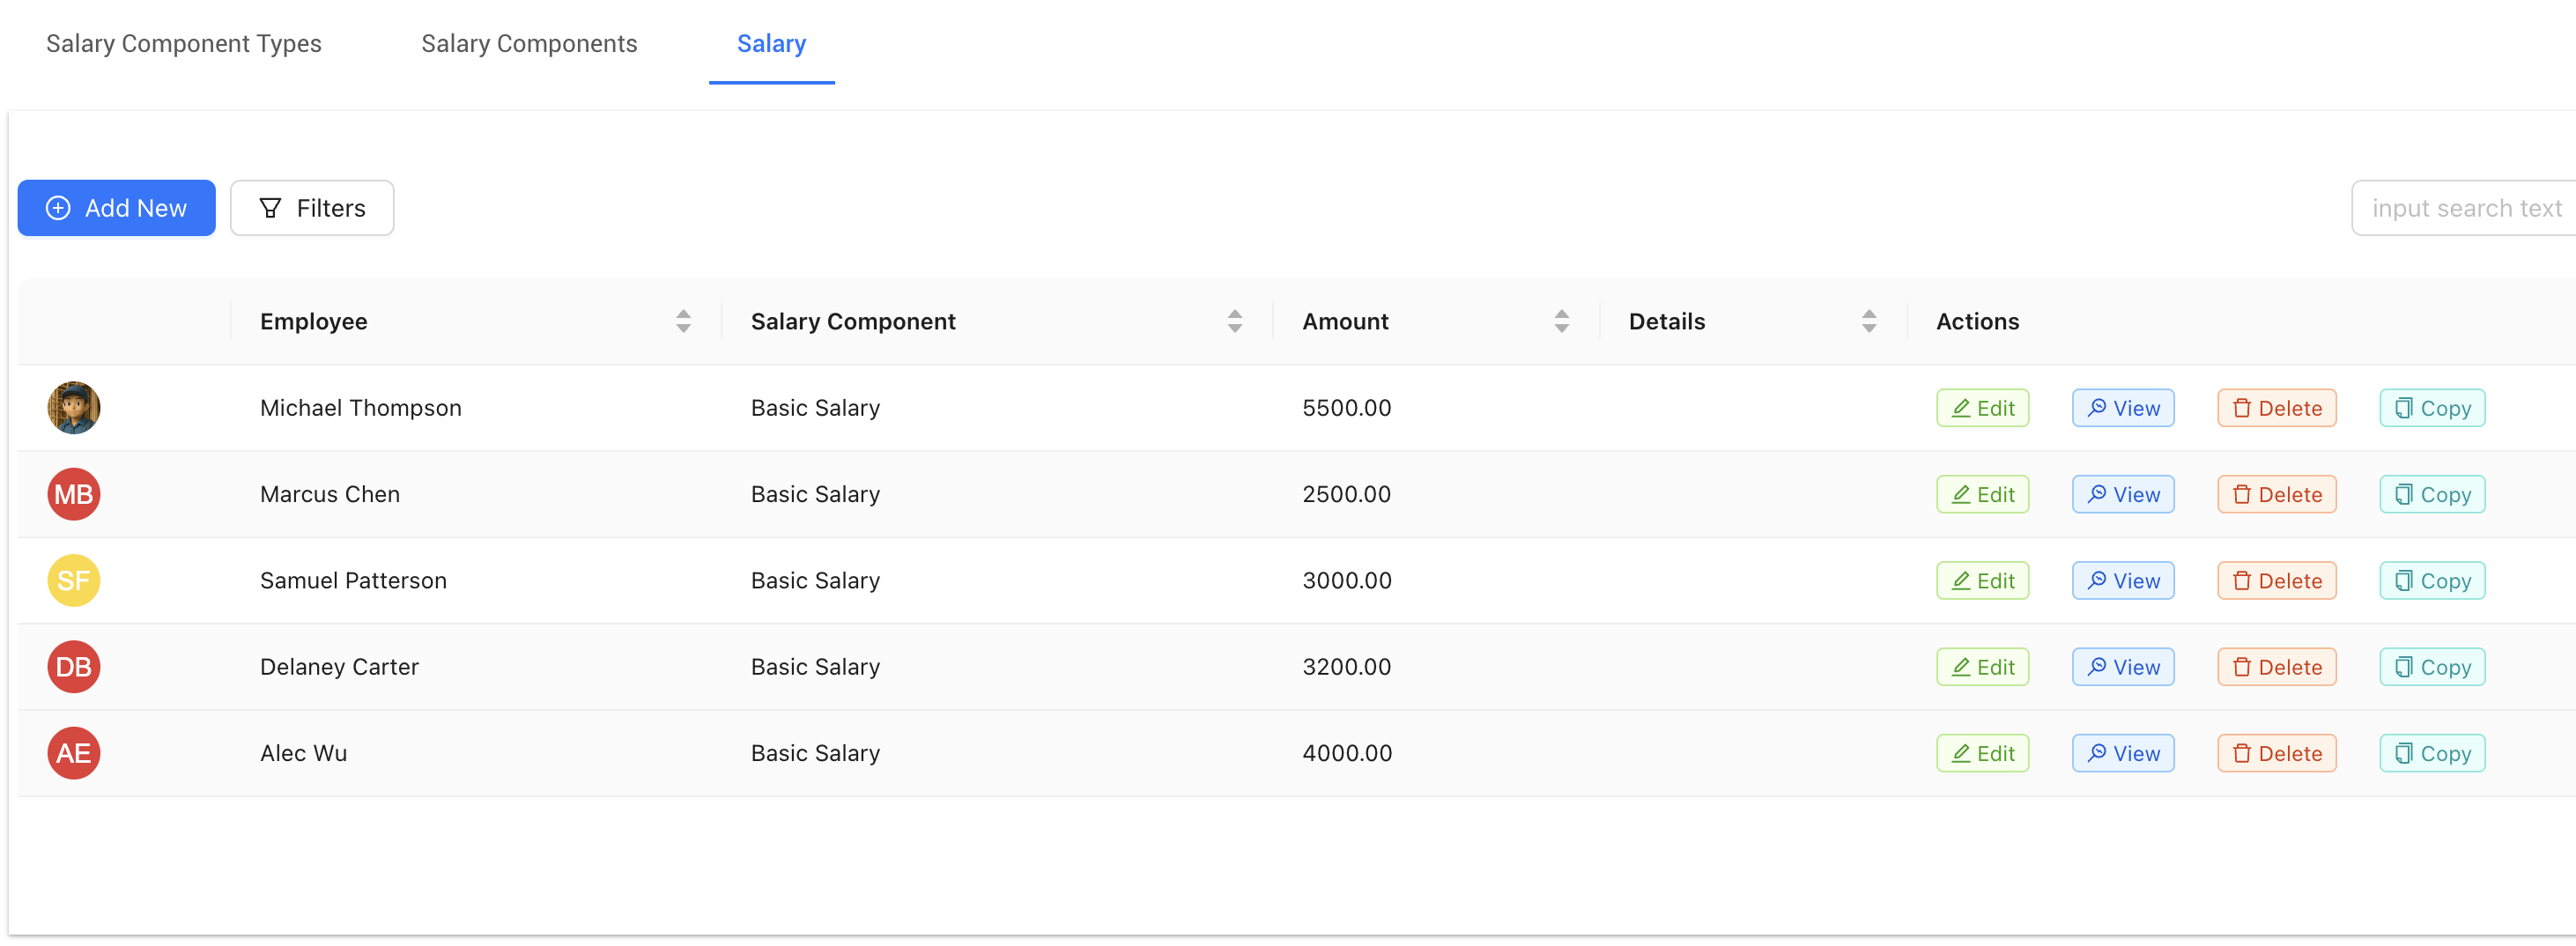Click the Delete trash icon for Marcus Chen

click(x=2241, y=493)
